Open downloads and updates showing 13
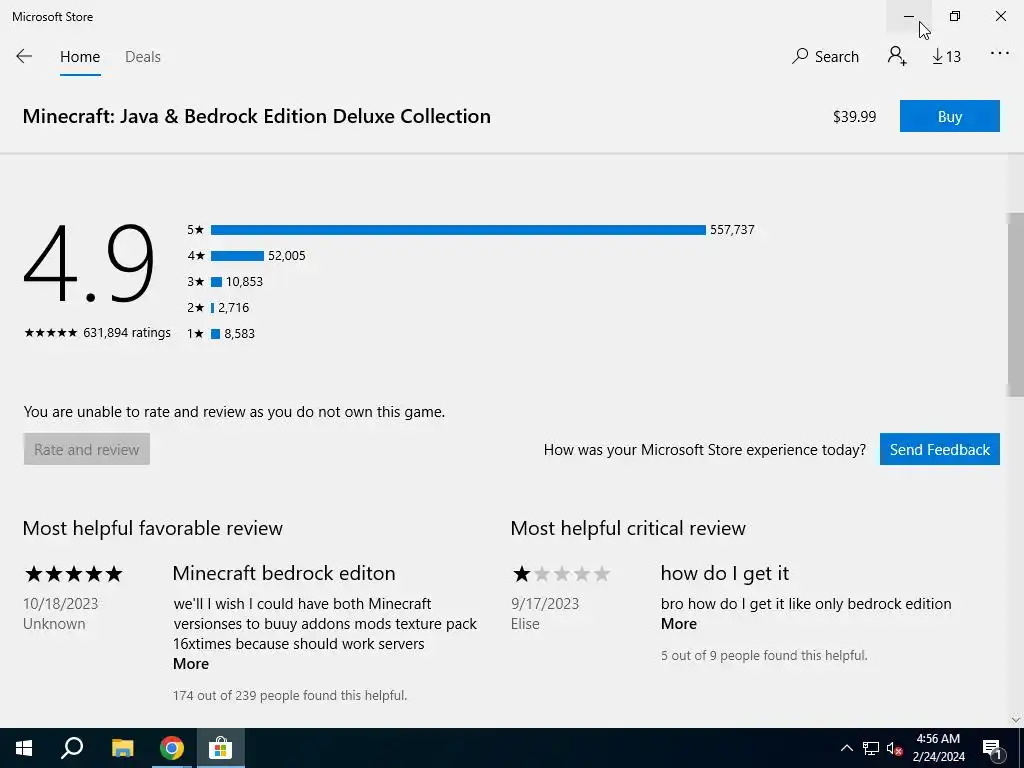1024x768 pixels. tap(946, 57)
